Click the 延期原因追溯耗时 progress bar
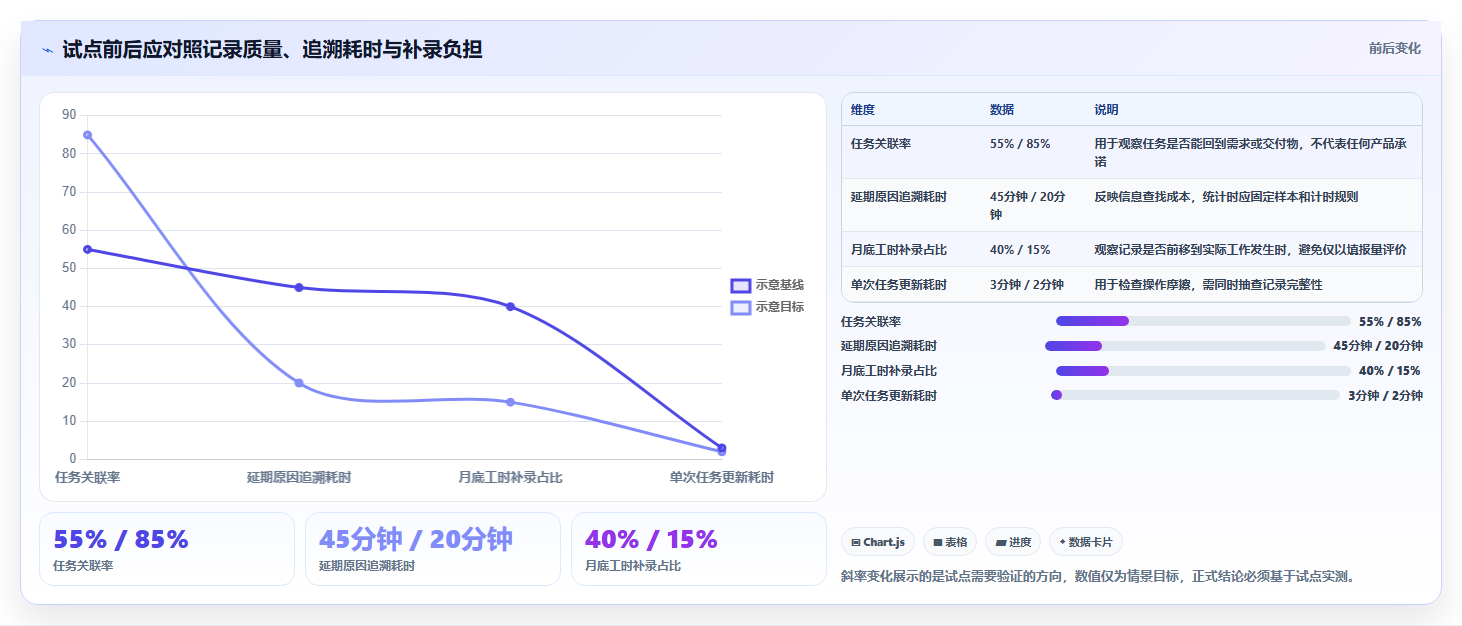 [x=1185, y=346]
